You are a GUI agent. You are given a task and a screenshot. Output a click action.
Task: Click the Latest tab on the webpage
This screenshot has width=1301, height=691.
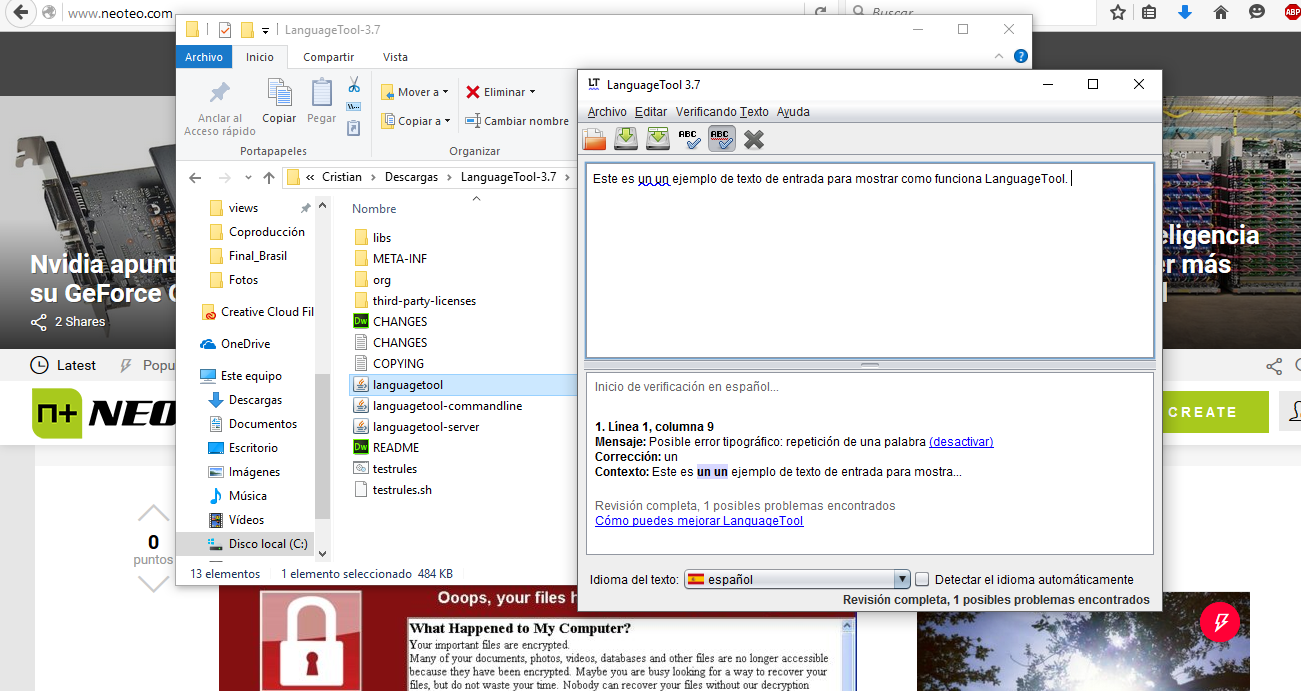tap(64, 365)
